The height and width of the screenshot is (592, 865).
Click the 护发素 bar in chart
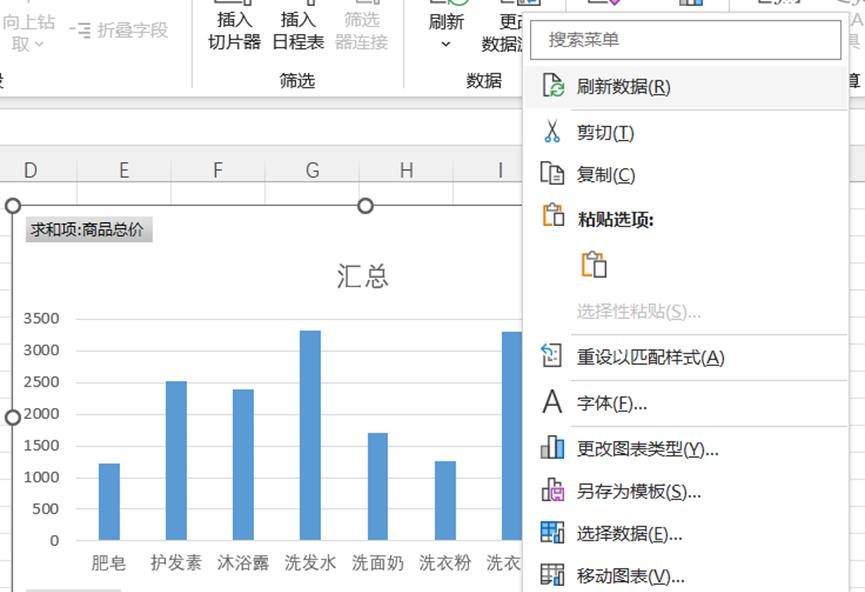(176, 460)
